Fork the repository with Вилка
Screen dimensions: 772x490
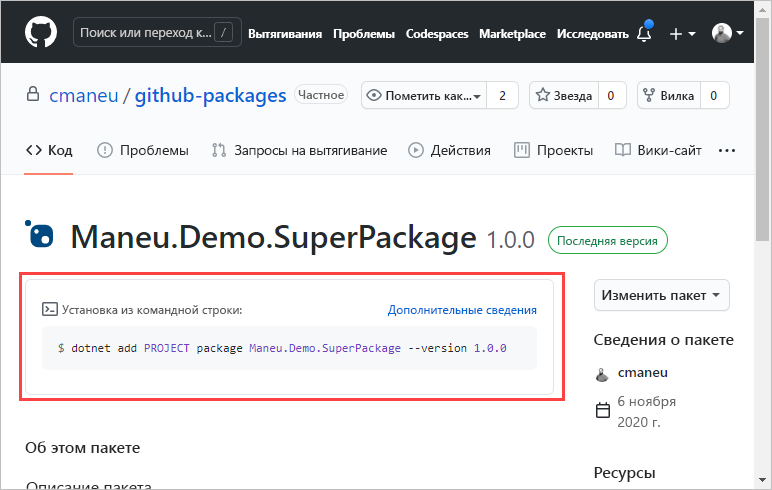coord(669,95)
